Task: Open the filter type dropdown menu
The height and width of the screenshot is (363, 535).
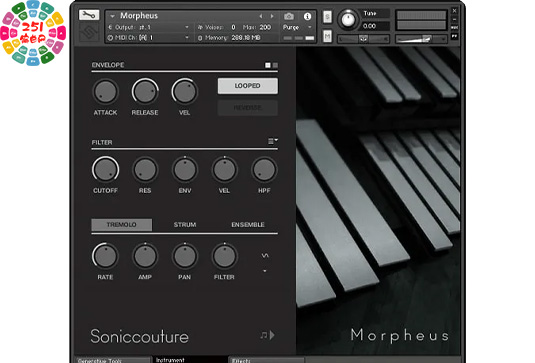Action: pos(273,141)
